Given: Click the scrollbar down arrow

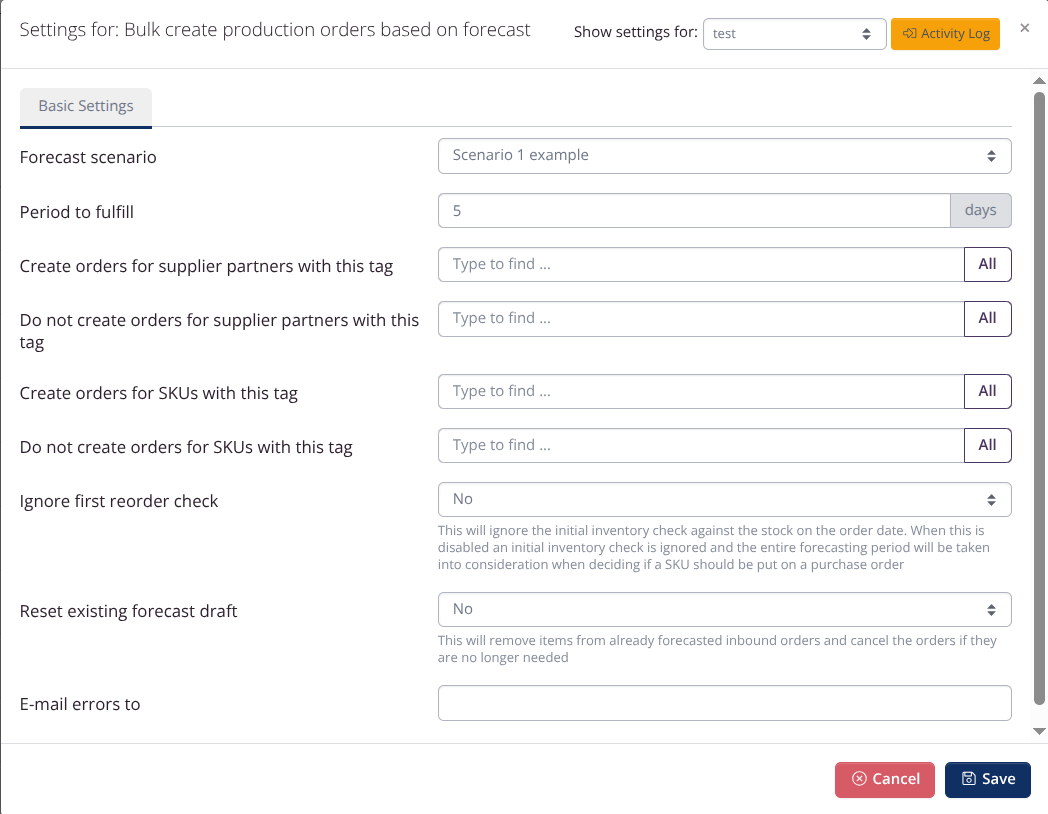Looking at the screenshot, I should click(1039, 732).
